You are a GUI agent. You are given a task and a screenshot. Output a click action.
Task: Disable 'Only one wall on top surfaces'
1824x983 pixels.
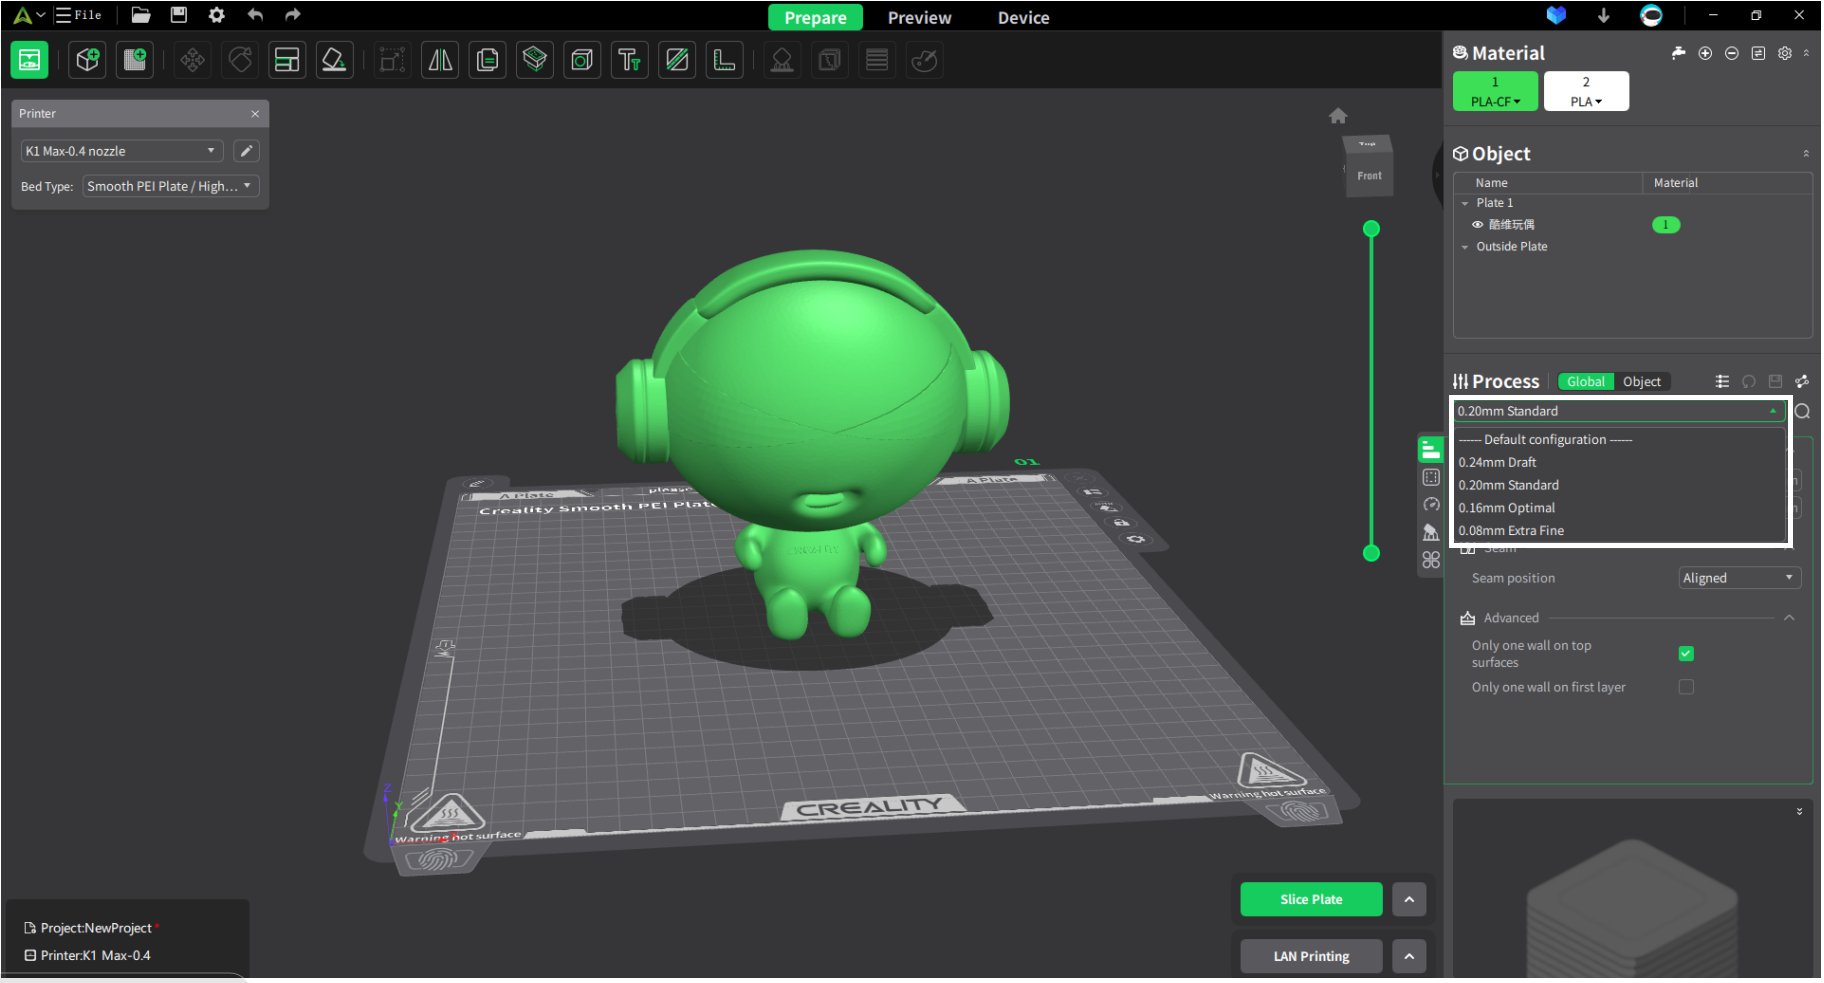tap(1686, 653)
